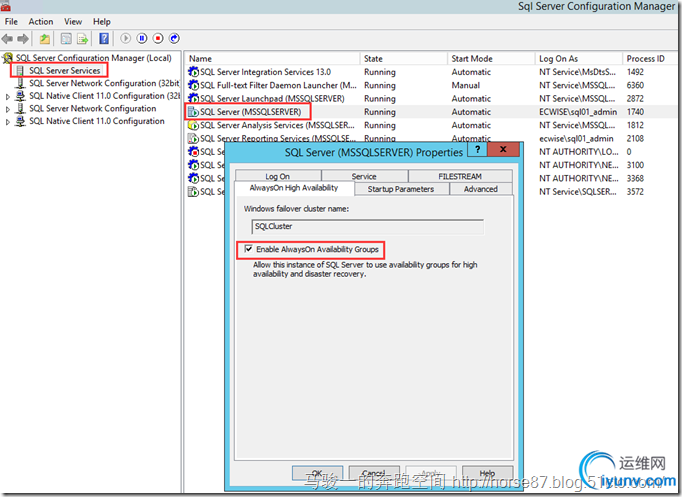The height and width of the screenshot is (497, 682).
Task: Click the Configuration Manager (Local) root icon
Action: (x=8, y=58)
